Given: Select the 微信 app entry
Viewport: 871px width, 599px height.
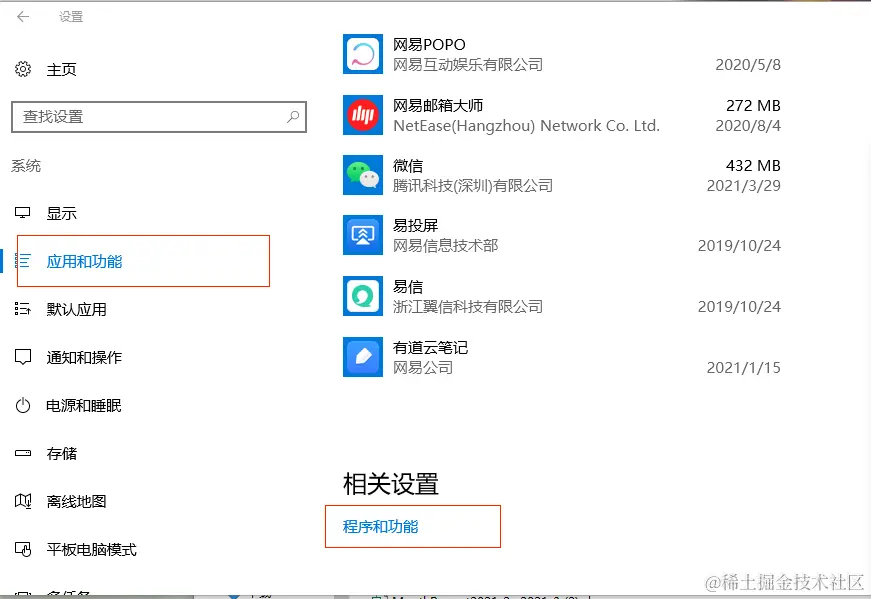Looking at the screenshot, I should pos(562,175).
